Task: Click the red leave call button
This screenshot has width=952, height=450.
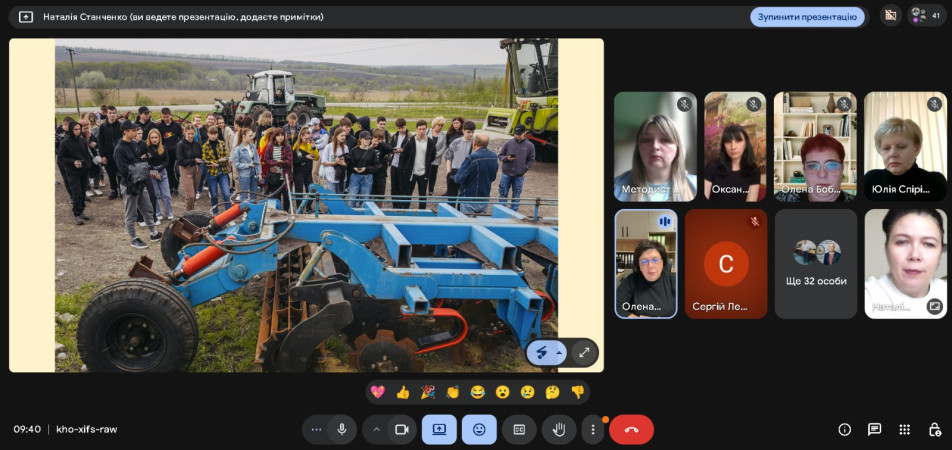Action: point(631,429)
